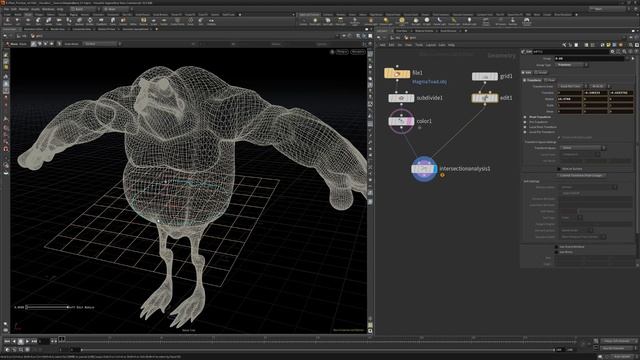Create a Distant Light (sun icon)
640x360 pixels.
pyautogui.click(x=386, y=21)
